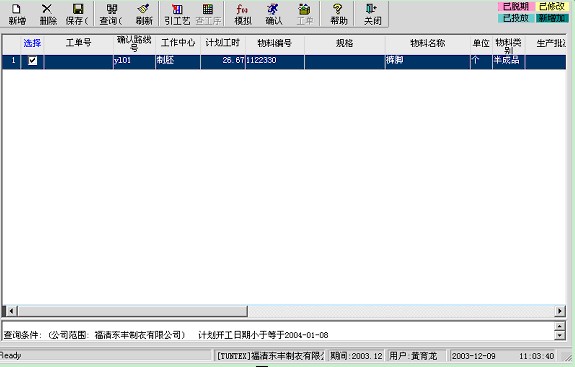Click the y101 route number cell
Image resolution: width=575 pixels, height=367 pixels.
click(134, 61)
